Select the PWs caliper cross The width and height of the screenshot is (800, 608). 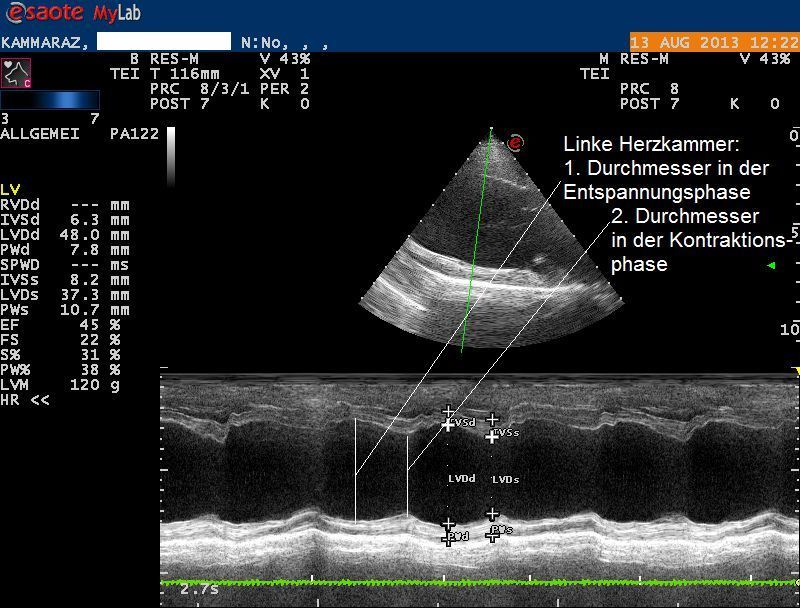point(492,535)
